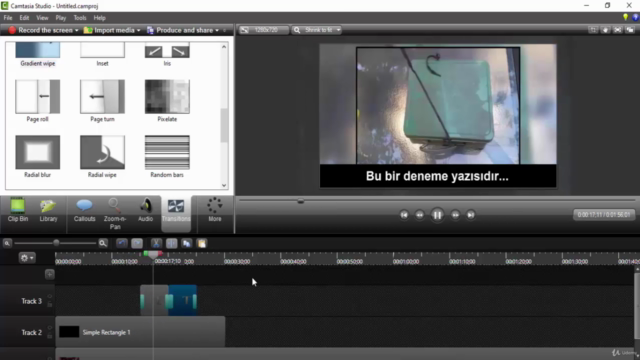Open the File menu
The width and height of the screenshot is (640, 360).
click(x=8, y=18)
